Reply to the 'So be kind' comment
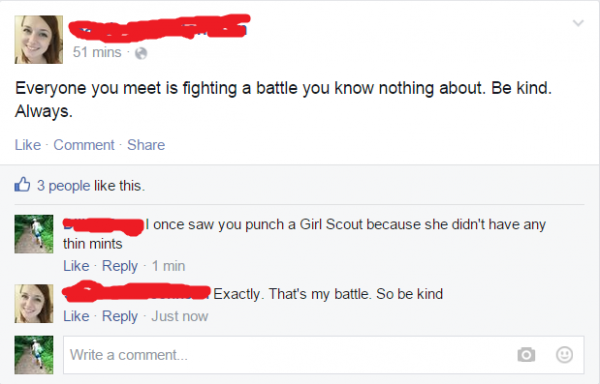 tap(120, 317)
